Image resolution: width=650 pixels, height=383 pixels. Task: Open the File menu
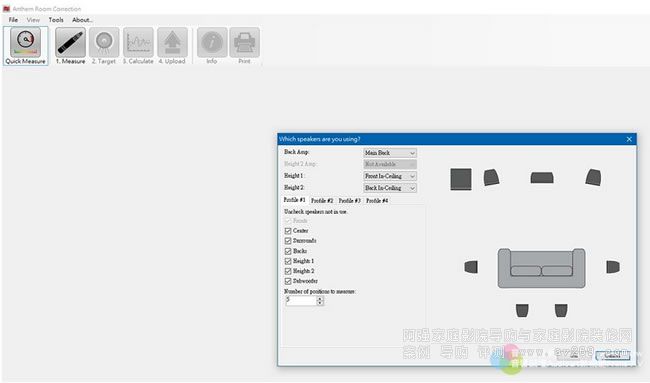pyautogui.click(x=13, y=19)
